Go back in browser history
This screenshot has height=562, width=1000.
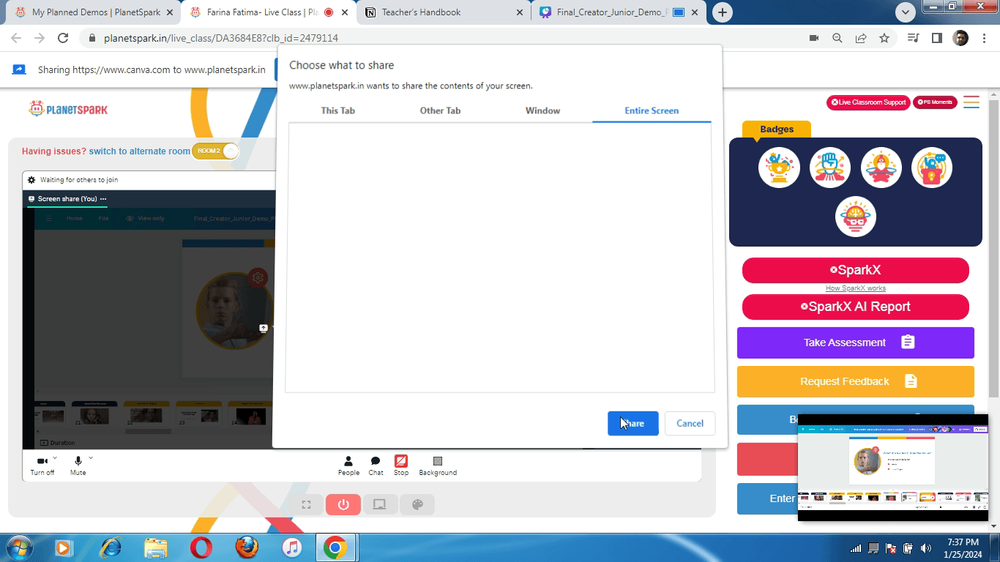click(x=16, y=38)
